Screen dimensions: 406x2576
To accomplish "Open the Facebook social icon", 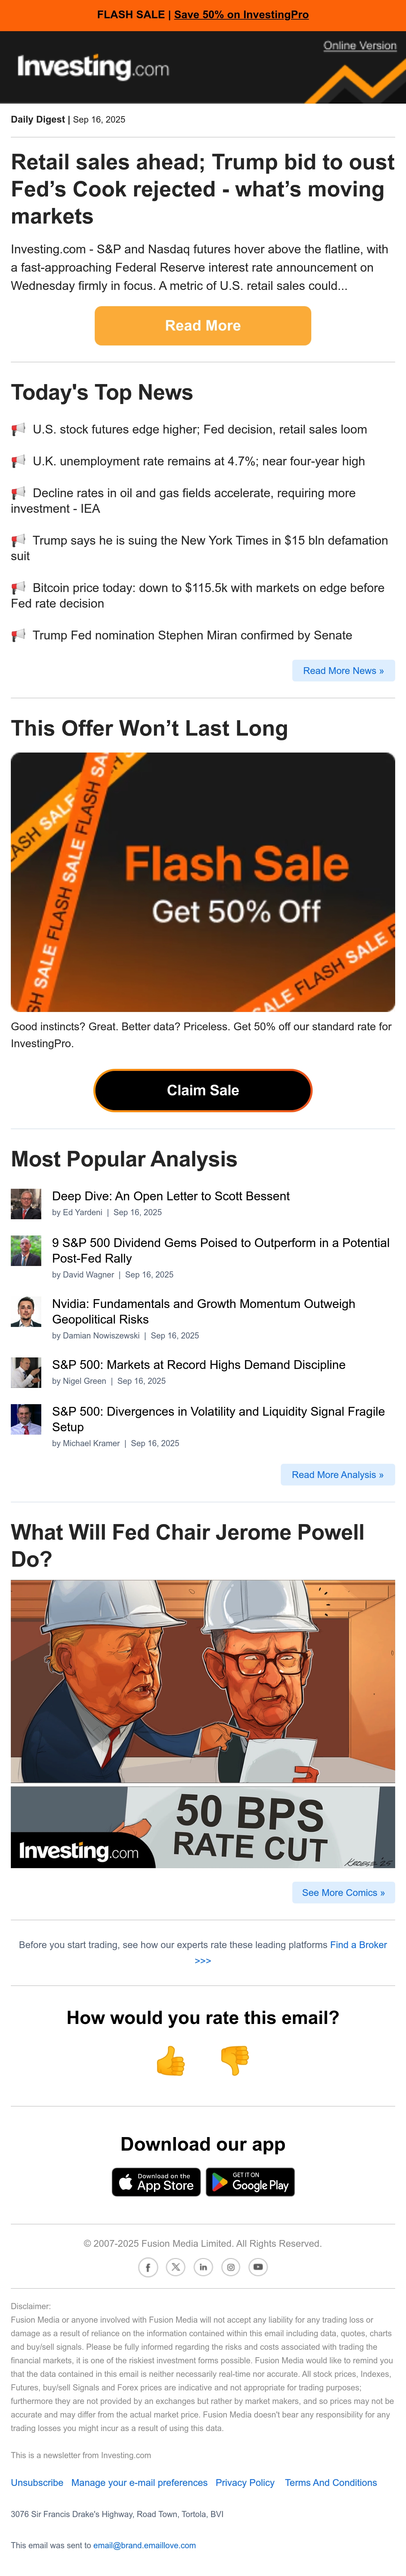I will point(148,2267).
